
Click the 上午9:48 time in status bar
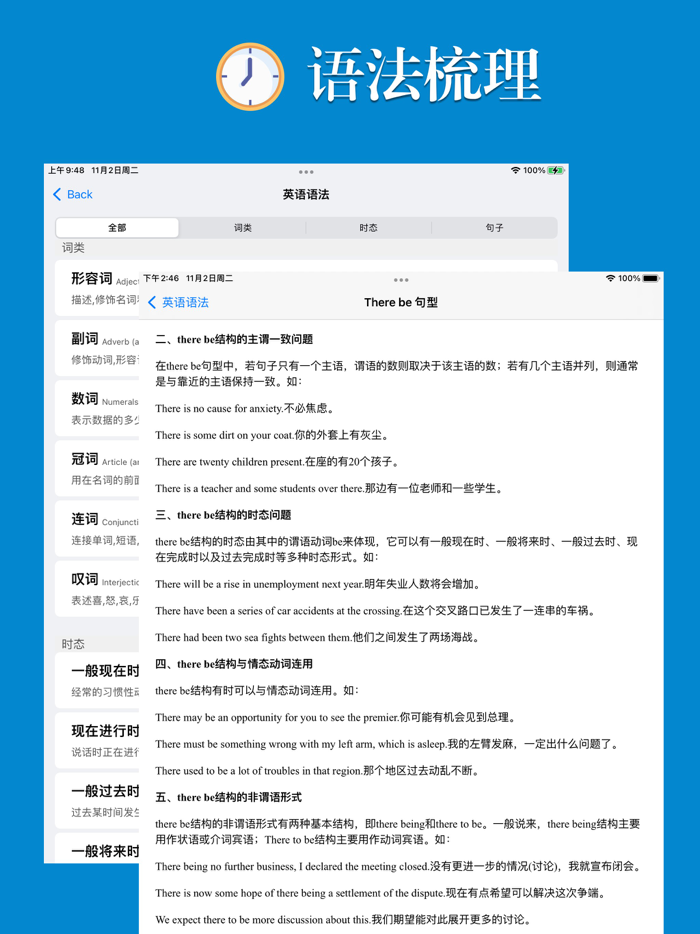click(66, 170)
